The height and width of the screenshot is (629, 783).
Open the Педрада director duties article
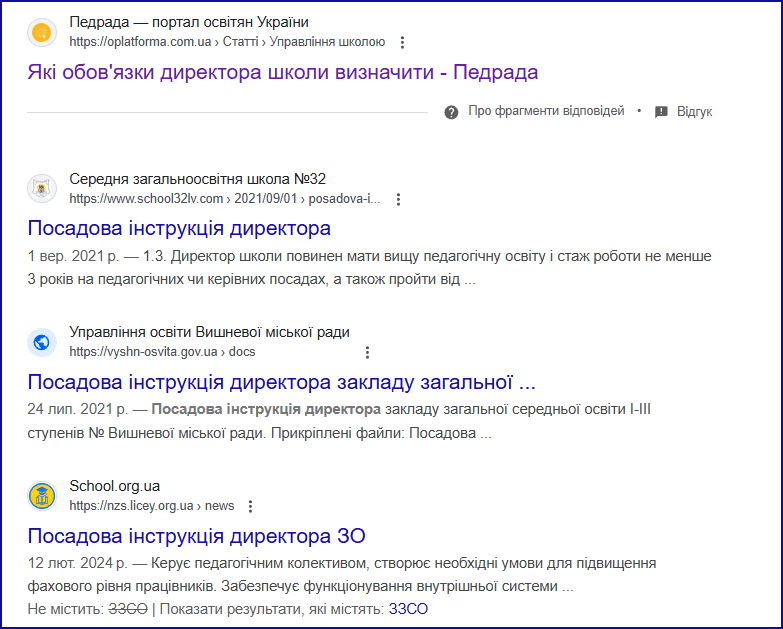[283, 72]
